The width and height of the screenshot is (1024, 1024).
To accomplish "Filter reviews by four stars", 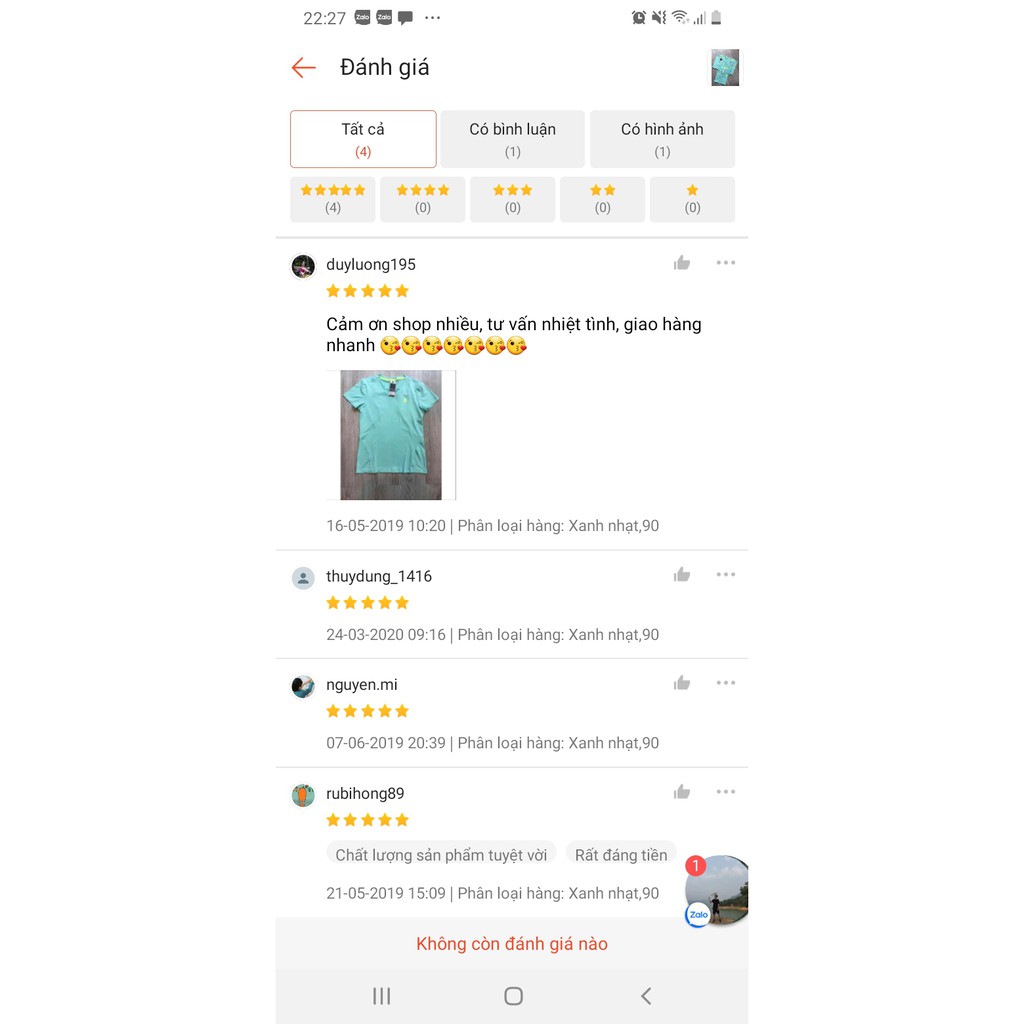I will pyautogui.click(x=423, y=199).
